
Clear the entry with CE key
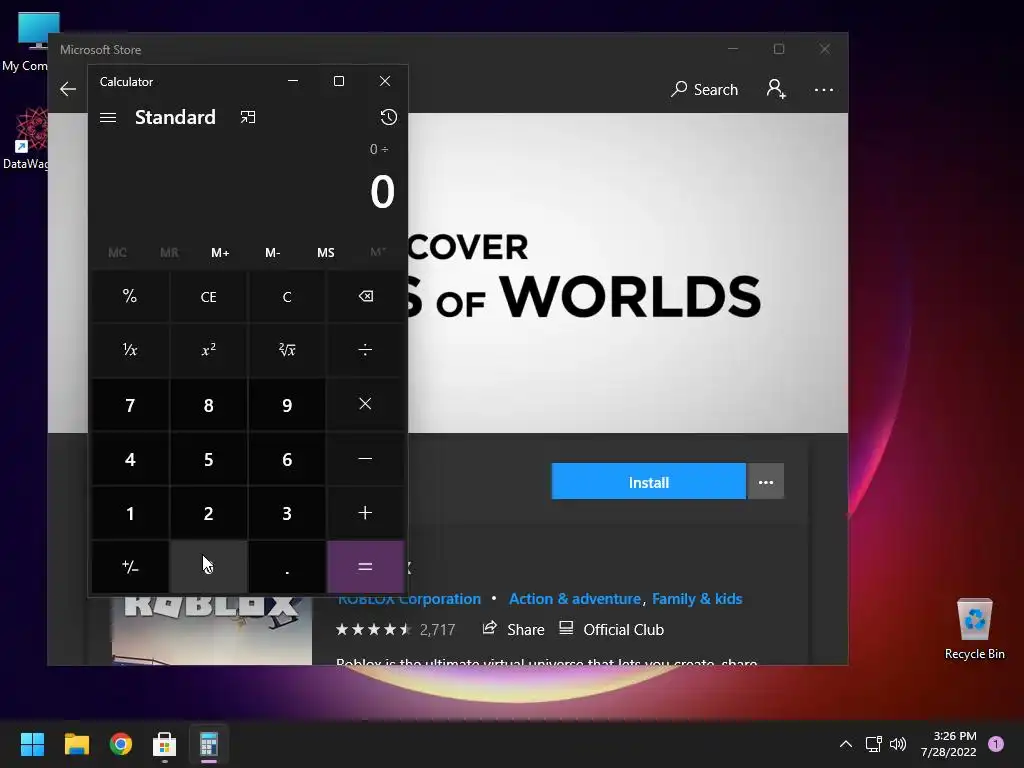[208, 296]
